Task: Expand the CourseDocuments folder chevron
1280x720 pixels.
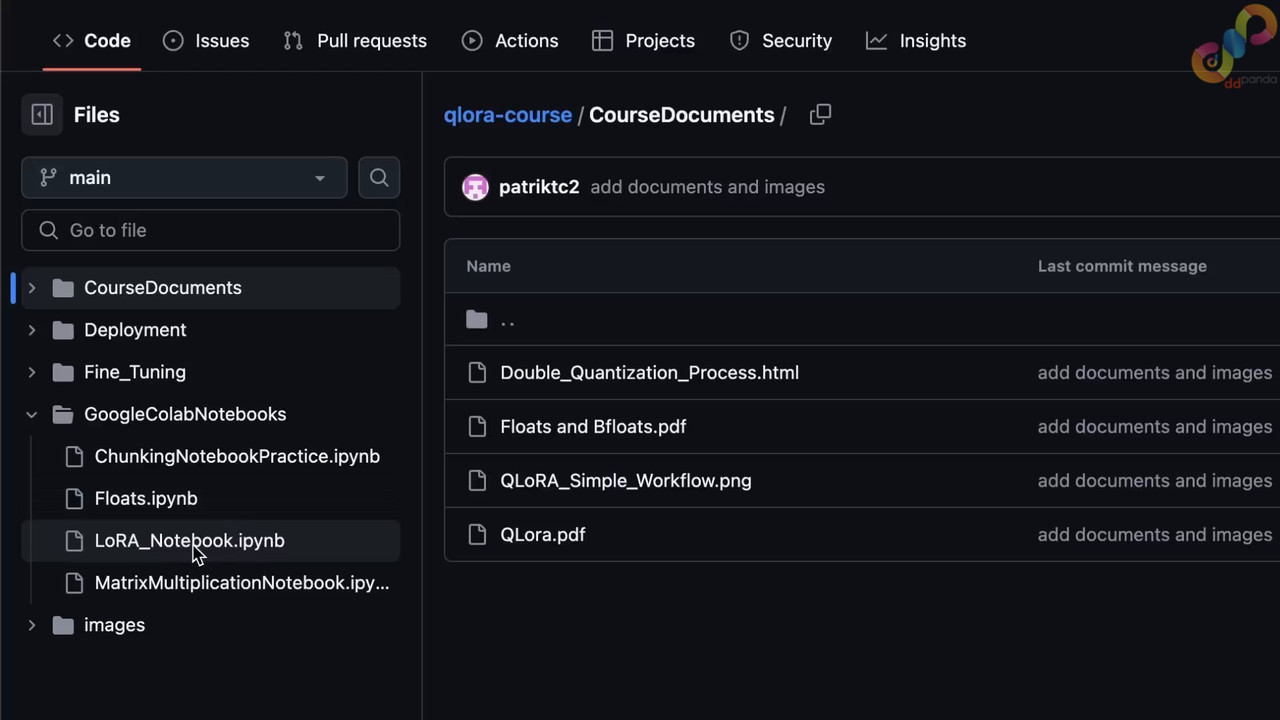Action: tap(31, 288)
